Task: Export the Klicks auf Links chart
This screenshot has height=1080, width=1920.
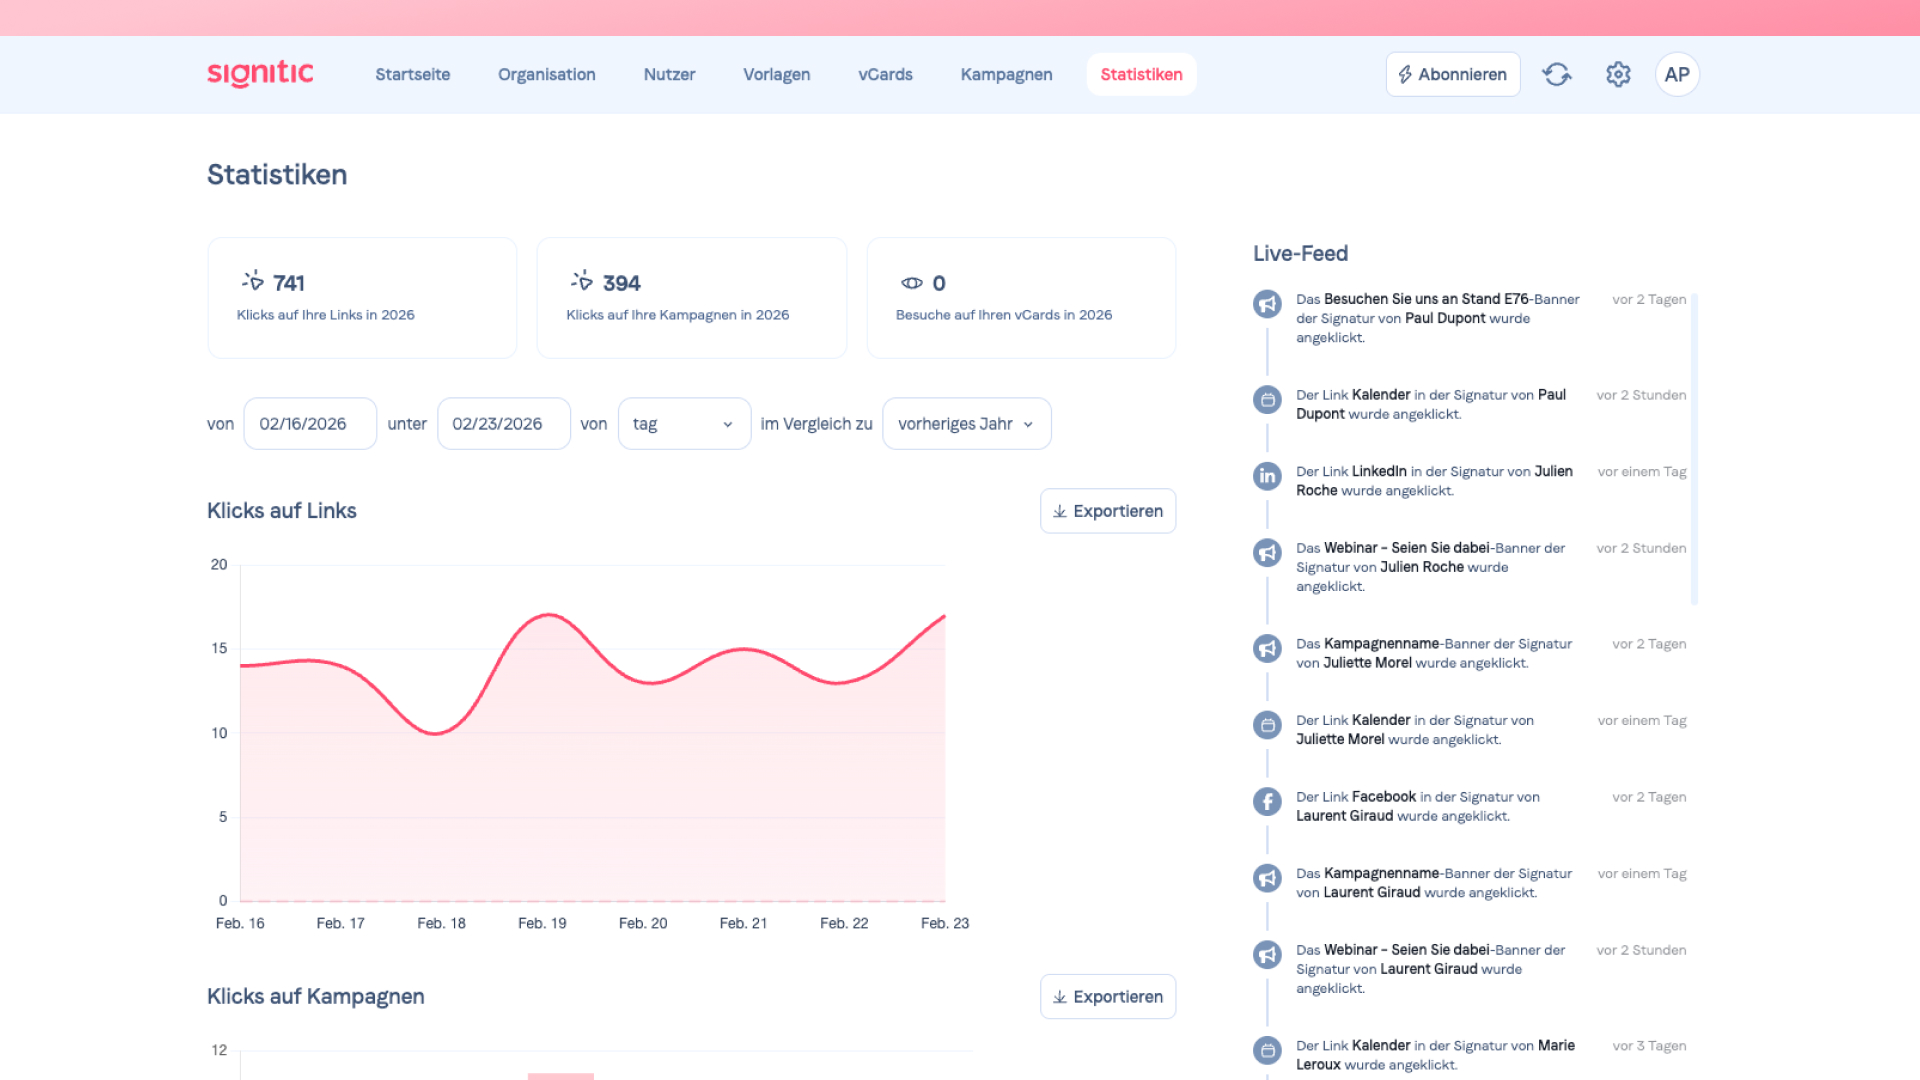Action: tap(1107, 511)
